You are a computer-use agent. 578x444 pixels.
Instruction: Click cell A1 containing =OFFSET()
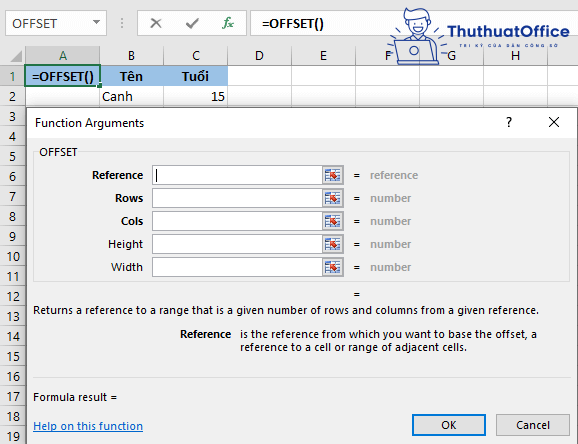click(x=63, y=76)
